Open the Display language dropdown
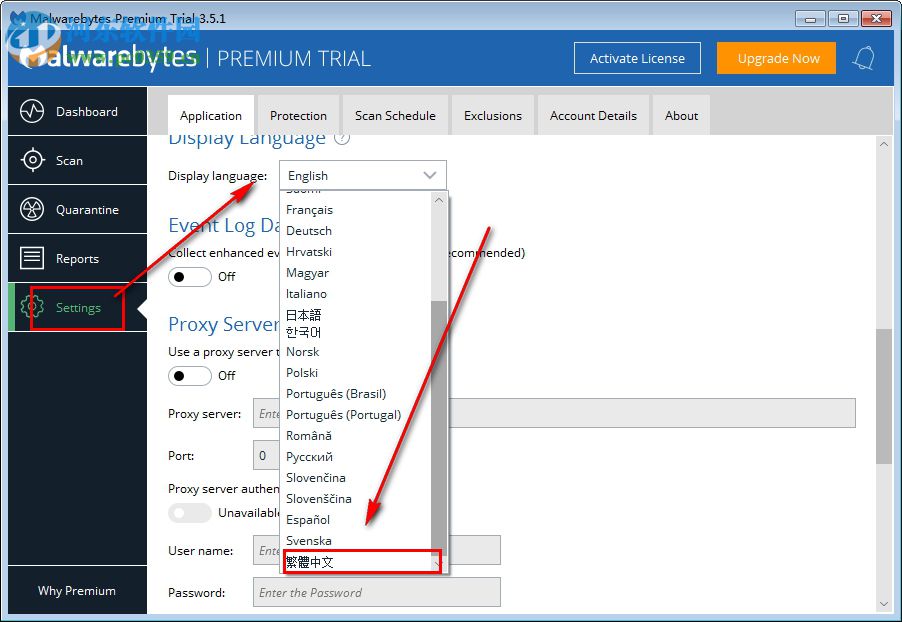This screenshot has width=902, height=622. tap(363, 175)
